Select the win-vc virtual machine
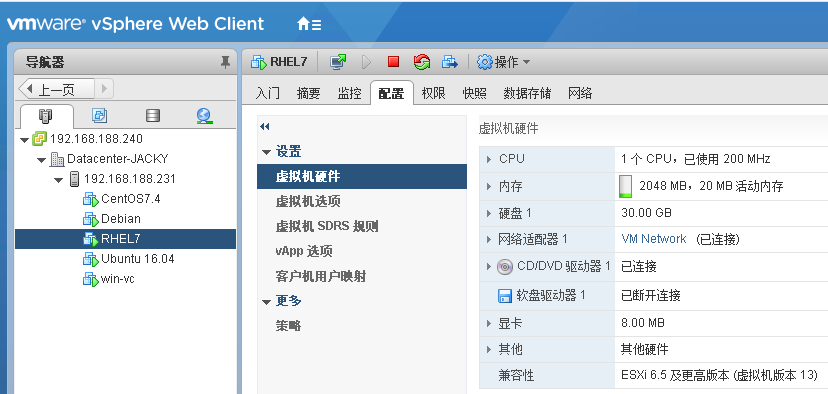 tap(117, 279)
